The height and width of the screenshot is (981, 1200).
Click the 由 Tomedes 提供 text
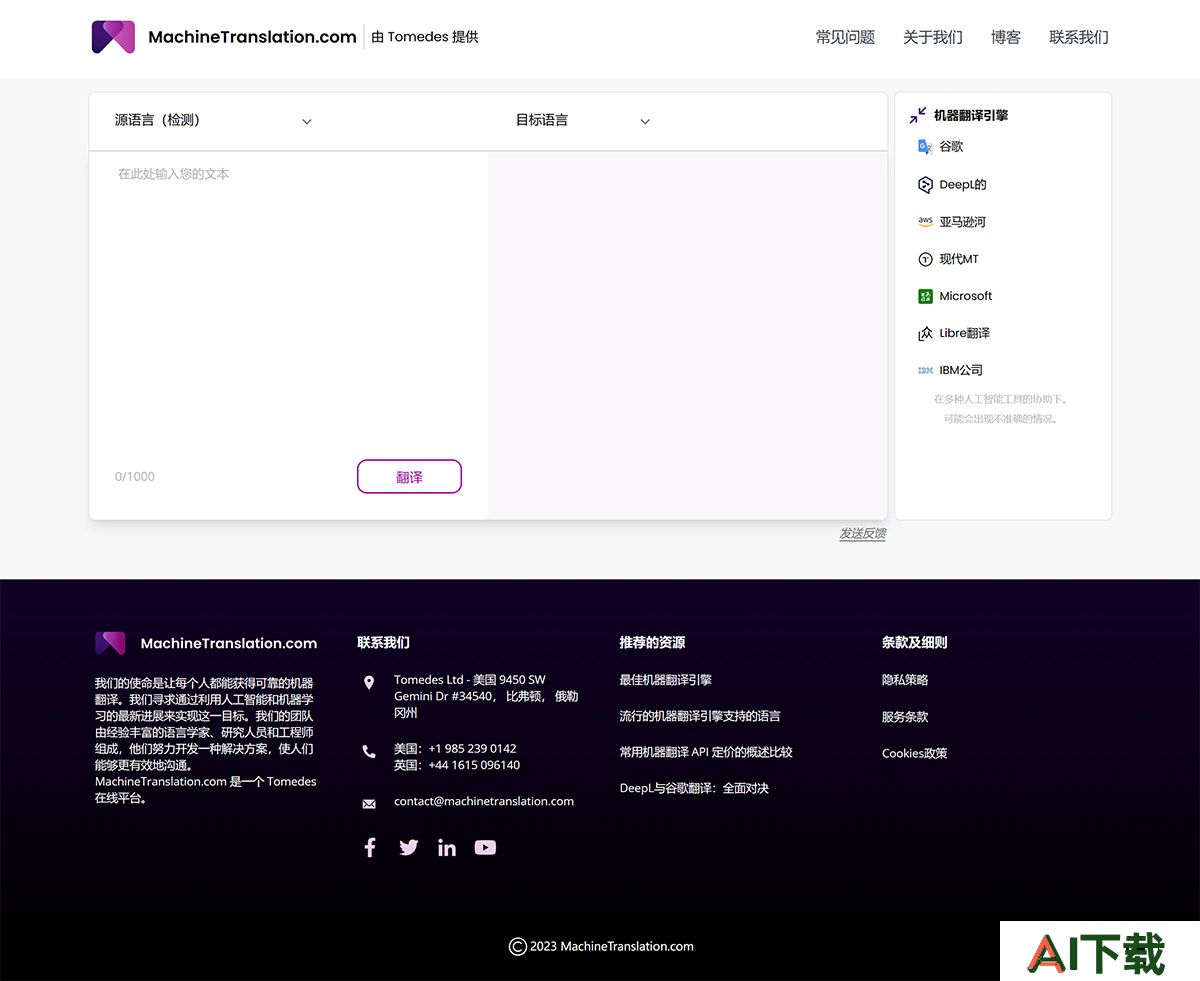coord(425,37)
